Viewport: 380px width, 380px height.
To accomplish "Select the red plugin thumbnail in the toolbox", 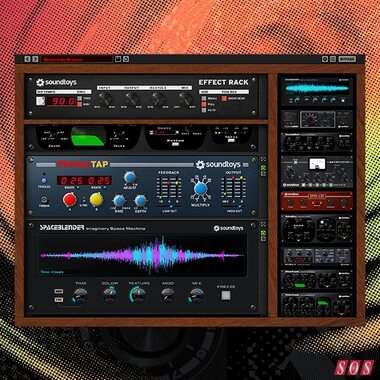I will pyautogui.click(x=317, y=201).
